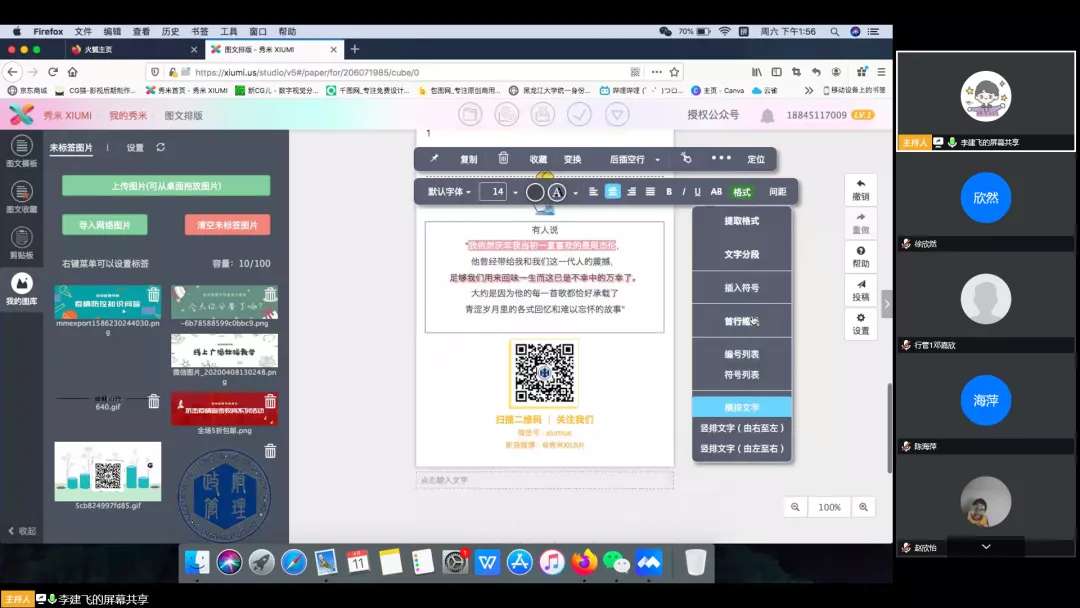Toggle italic text formatting

(684, 192)
